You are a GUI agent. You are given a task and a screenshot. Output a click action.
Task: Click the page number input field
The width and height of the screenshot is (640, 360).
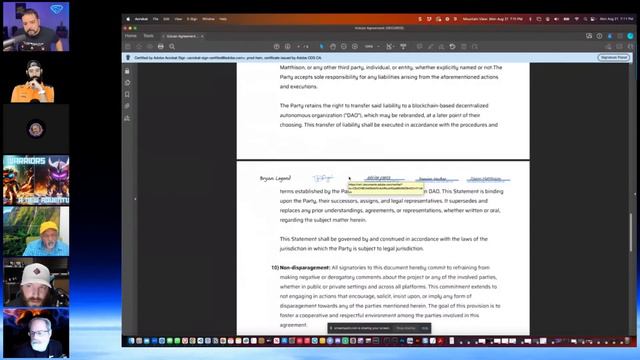coord(299,47)
